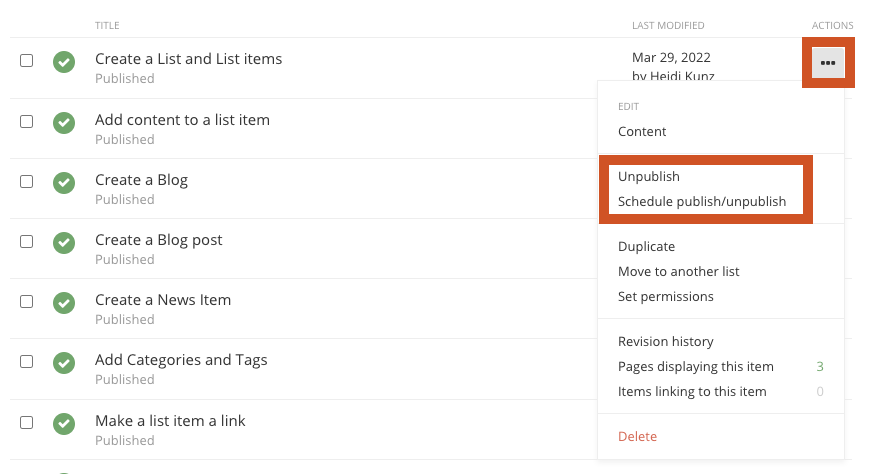Click green check icon for Create a Blog post

pyautogui.click(x=64, y=242)
